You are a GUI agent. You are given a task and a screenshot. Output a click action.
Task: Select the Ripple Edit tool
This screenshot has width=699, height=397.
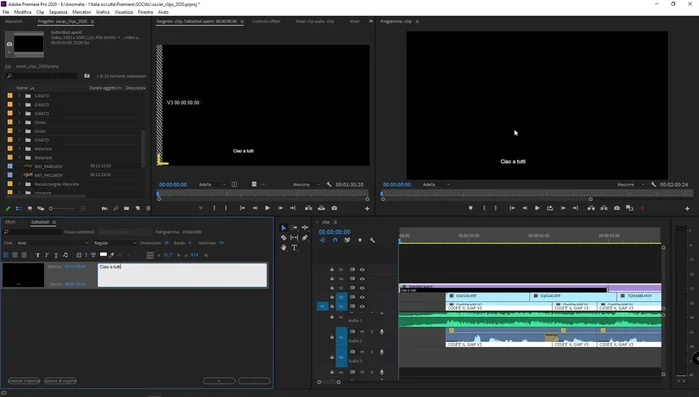point(305,228)
